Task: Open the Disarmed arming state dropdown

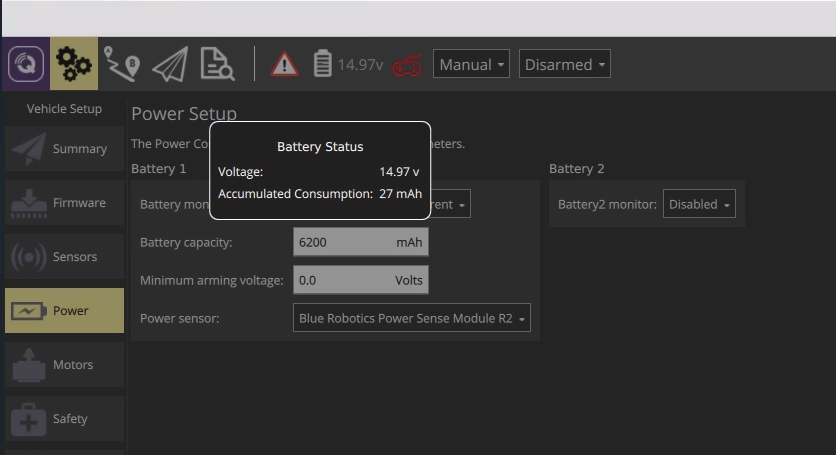Action: [565, 64]
